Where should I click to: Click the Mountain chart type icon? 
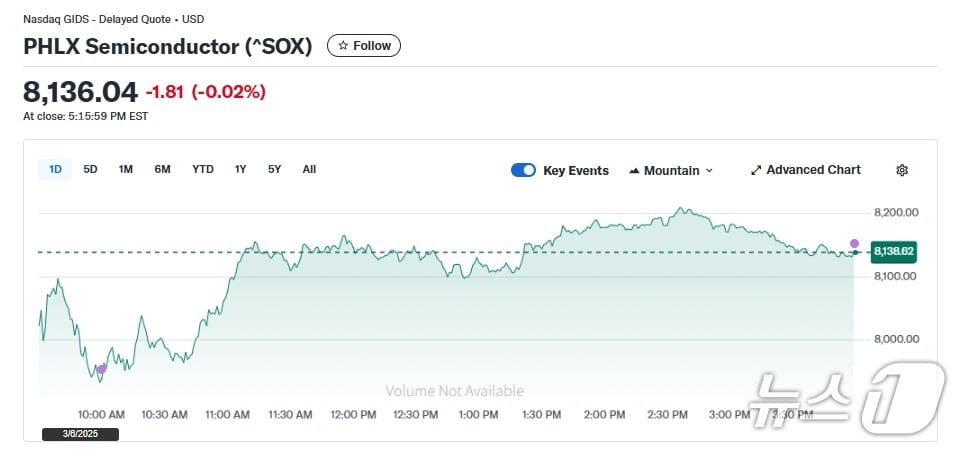(634, 171)
